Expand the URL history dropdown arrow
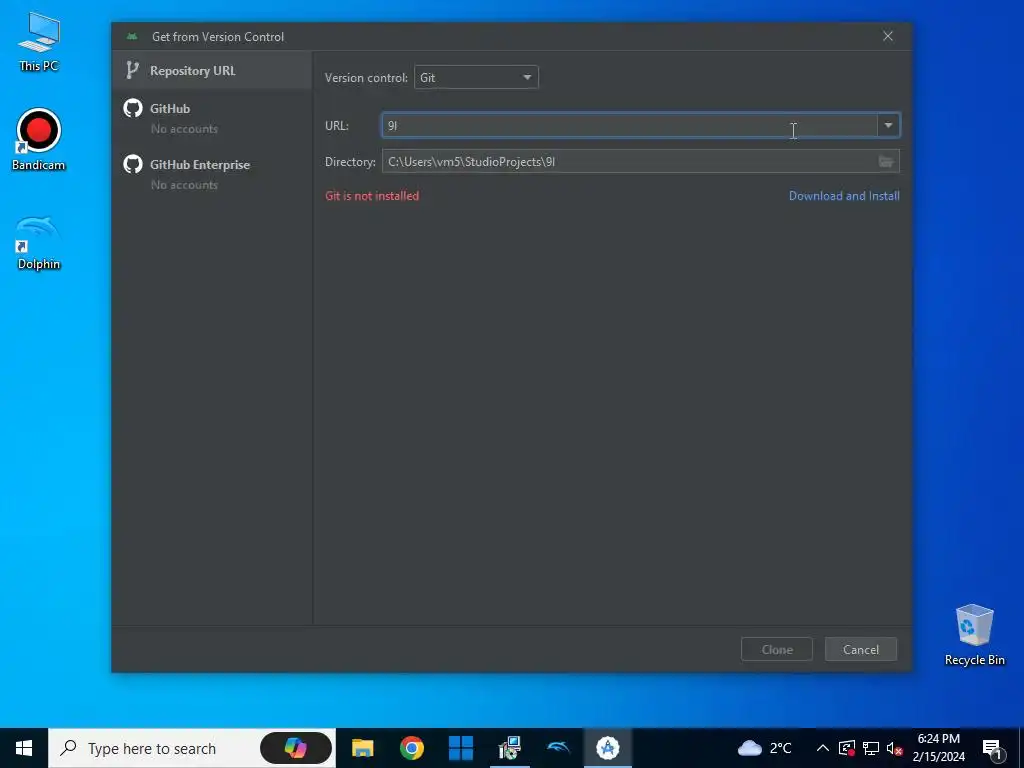Image resolution: width=1024 pixels, height=768 pixels. pyautogui.click(x=888, y=125)
